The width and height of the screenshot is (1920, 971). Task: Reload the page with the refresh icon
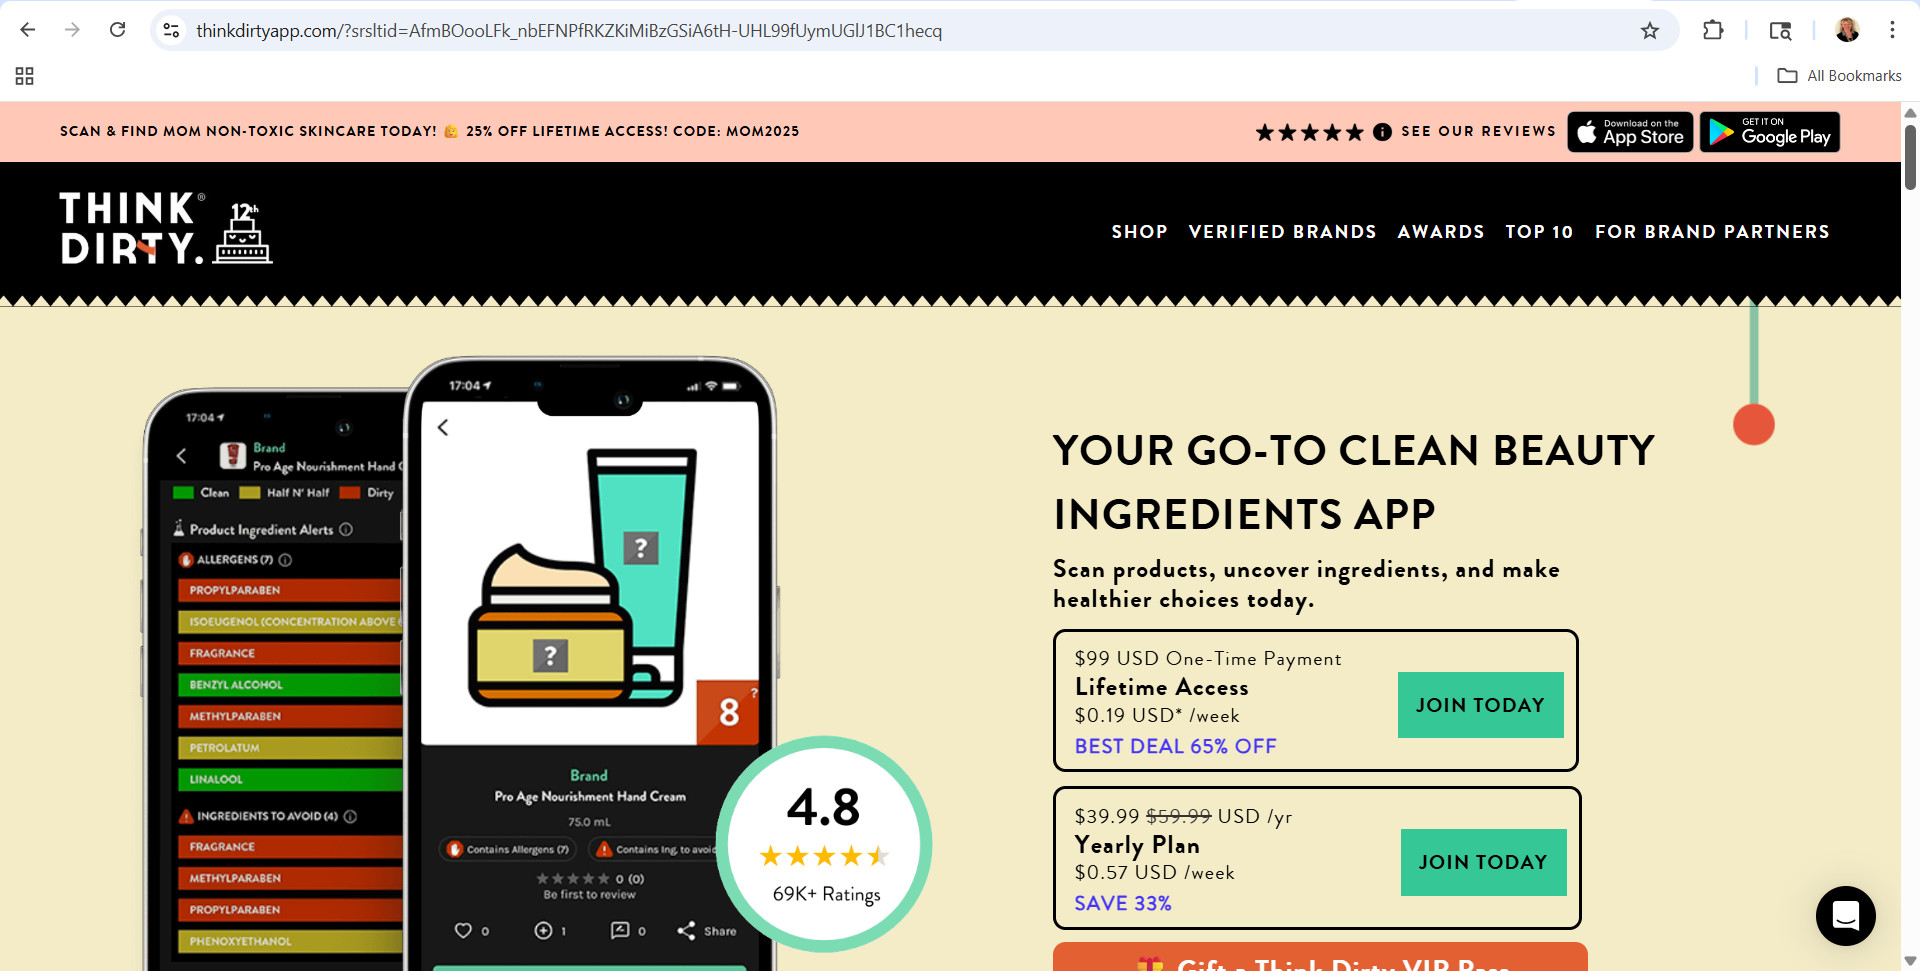(x=117, y=30)
